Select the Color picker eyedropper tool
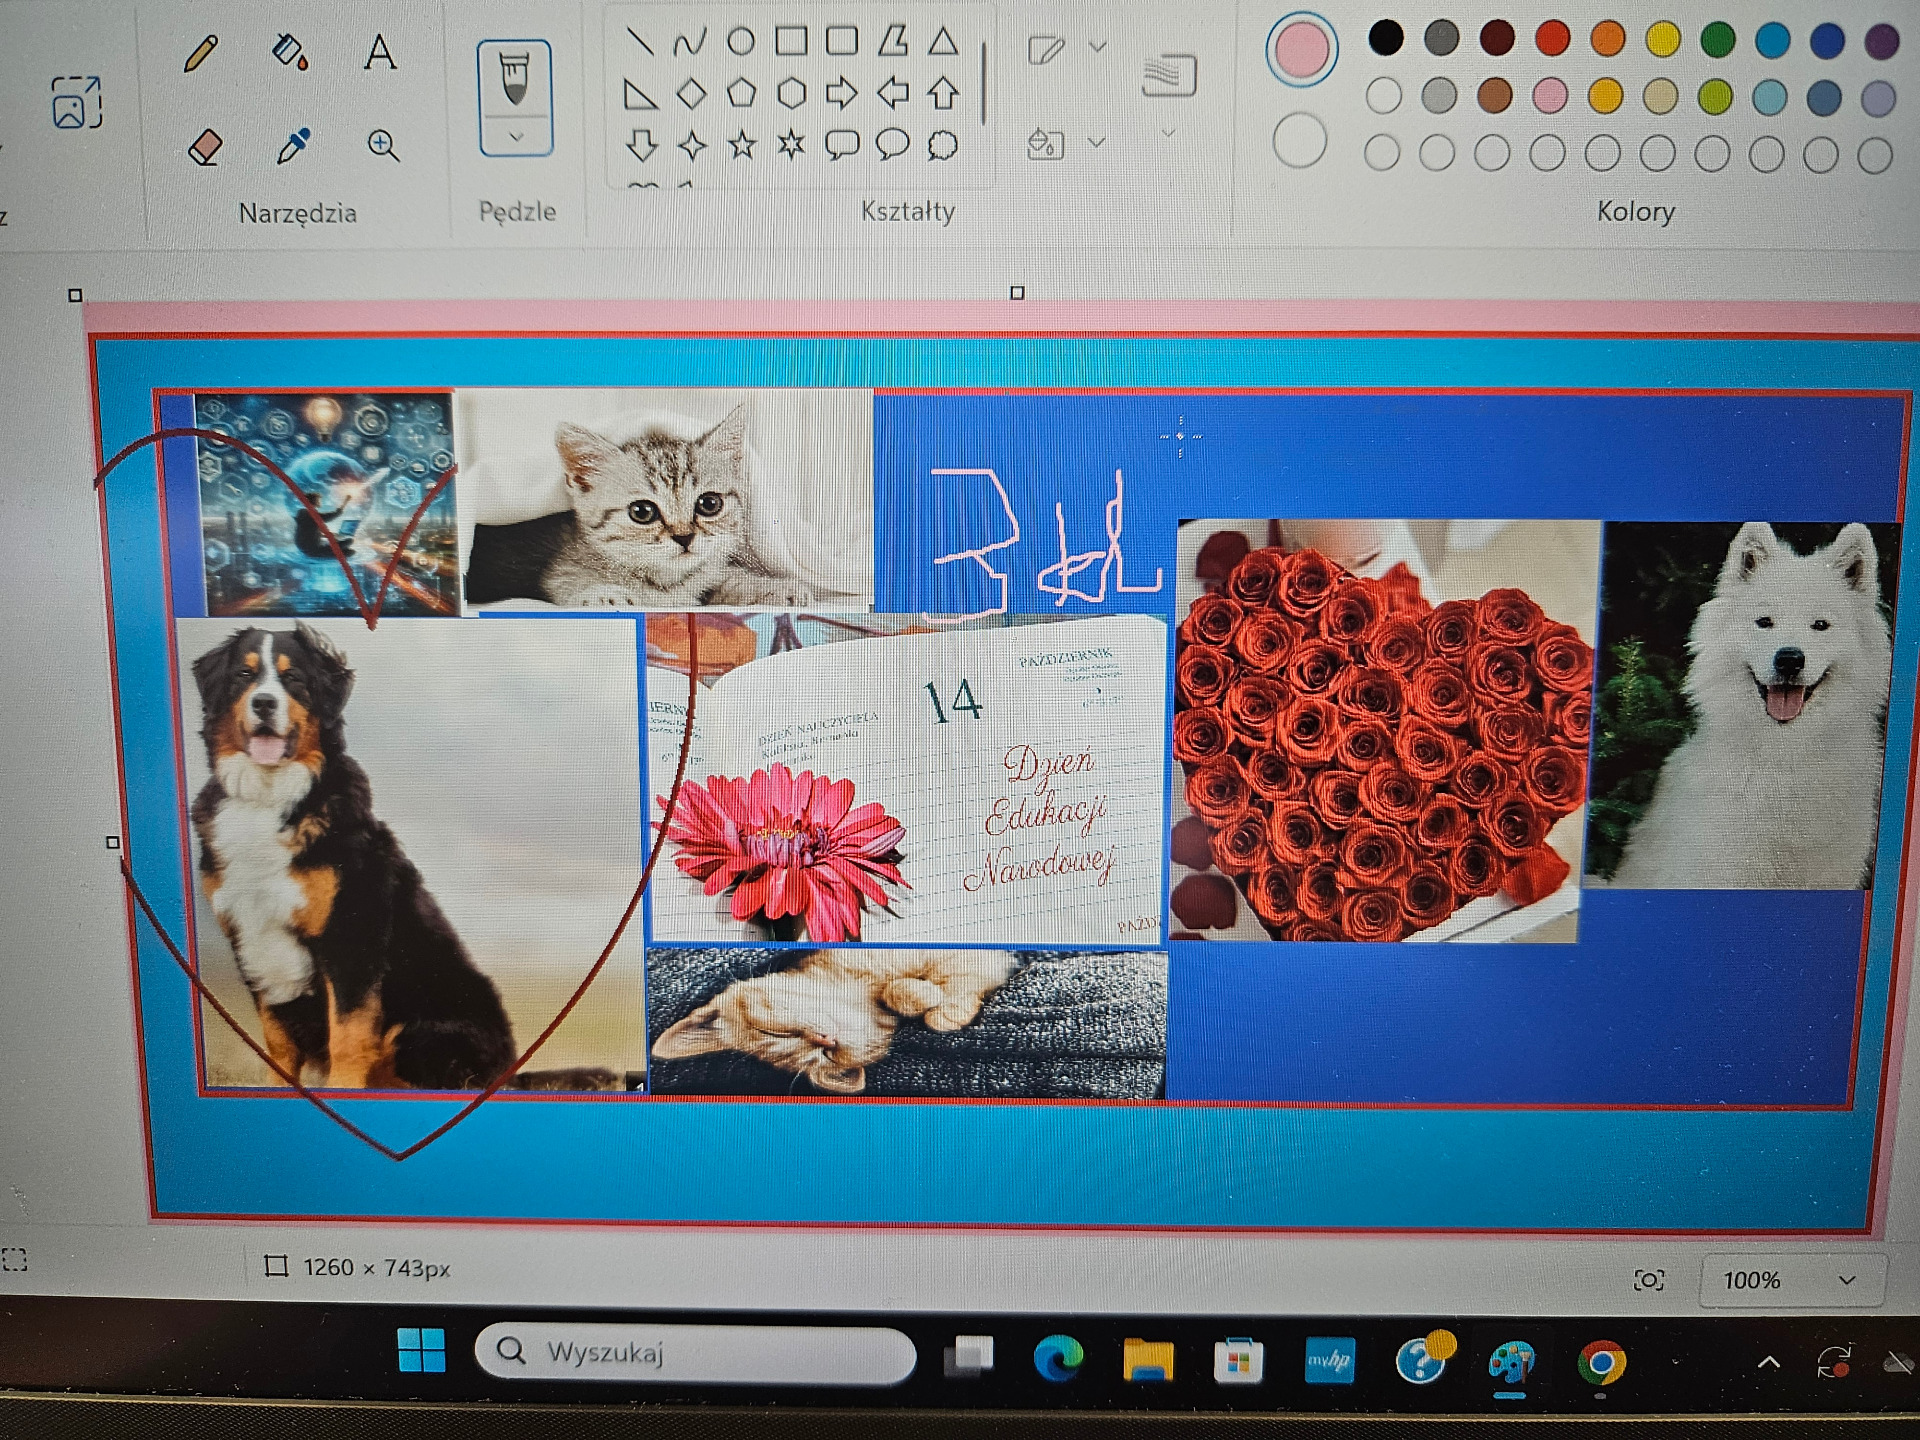 (293, 146)
